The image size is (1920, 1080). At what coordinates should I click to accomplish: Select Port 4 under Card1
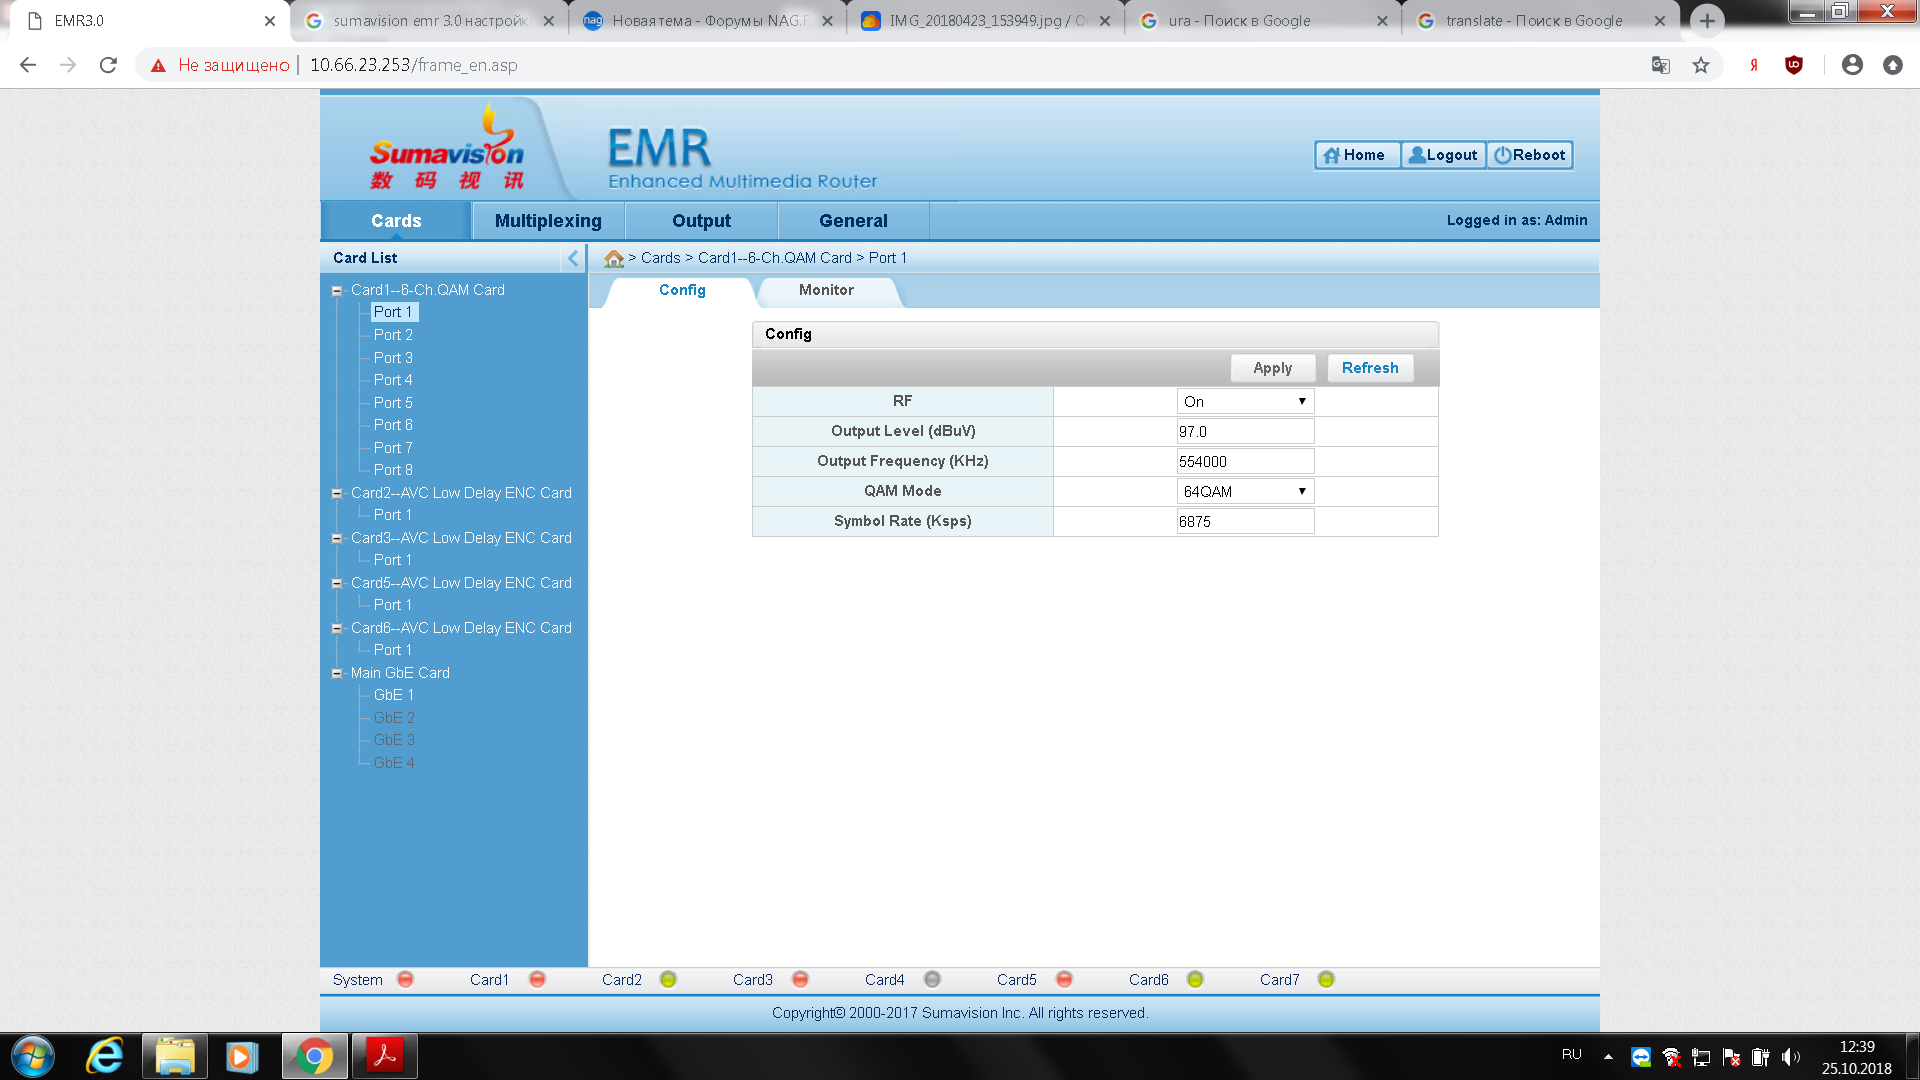[x=393, y=380]
